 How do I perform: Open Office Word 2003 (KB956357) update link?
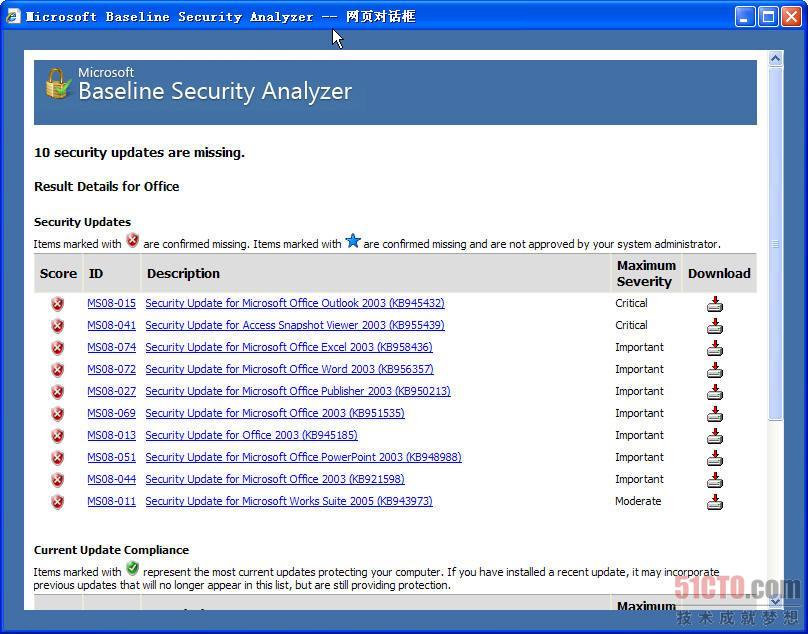tap(289, 370)
